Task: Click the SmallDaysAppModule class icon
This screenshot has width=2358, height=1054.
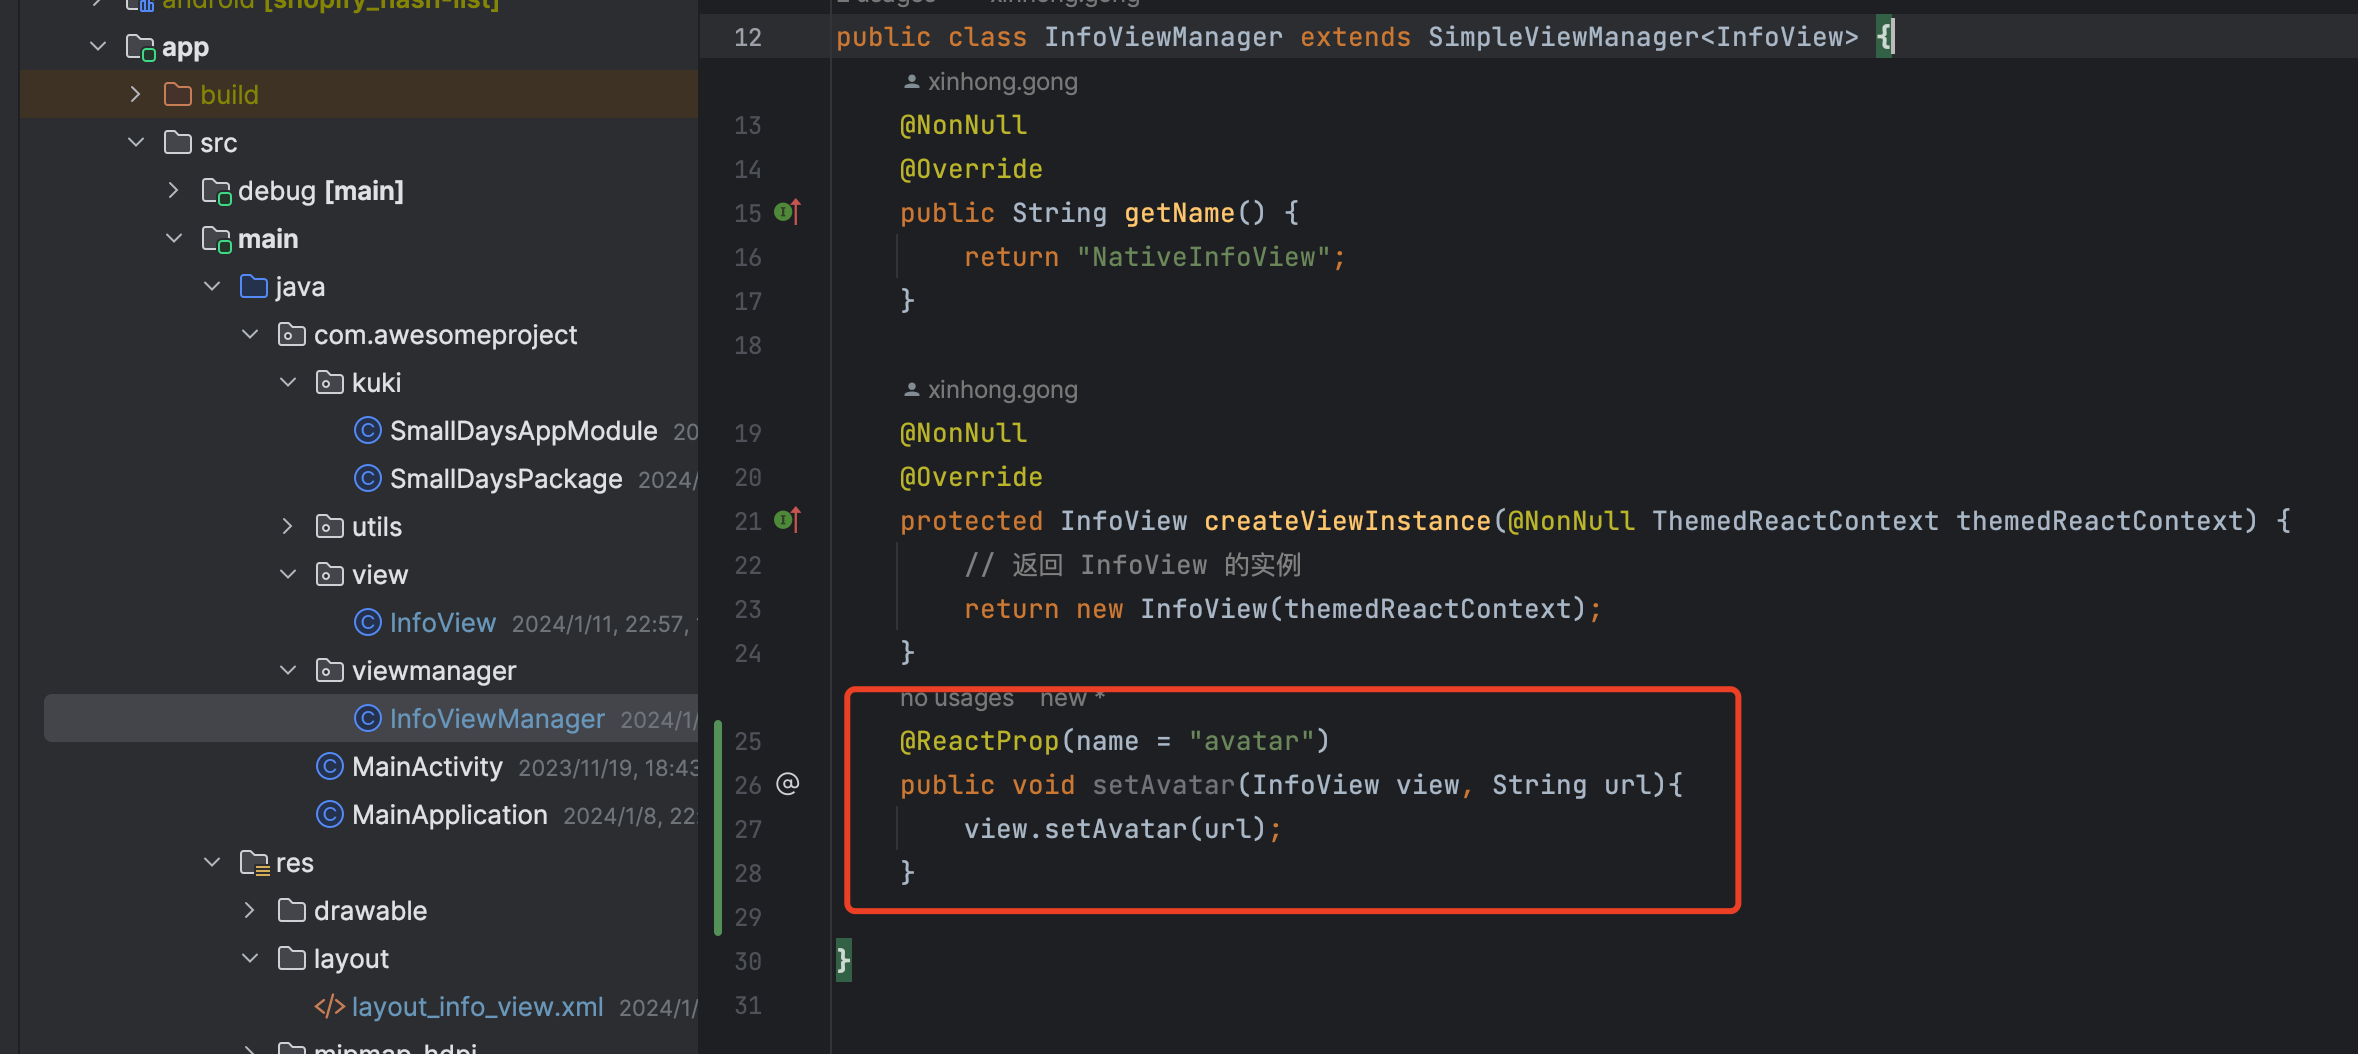Action: tap(368, 430)
